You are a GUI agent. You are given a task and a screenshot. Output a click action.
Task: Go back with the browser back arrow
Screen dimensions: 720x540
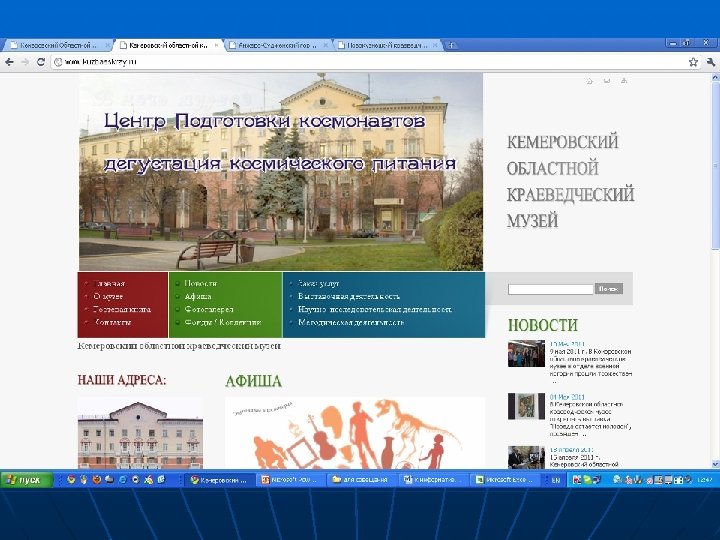click(9, 62)
